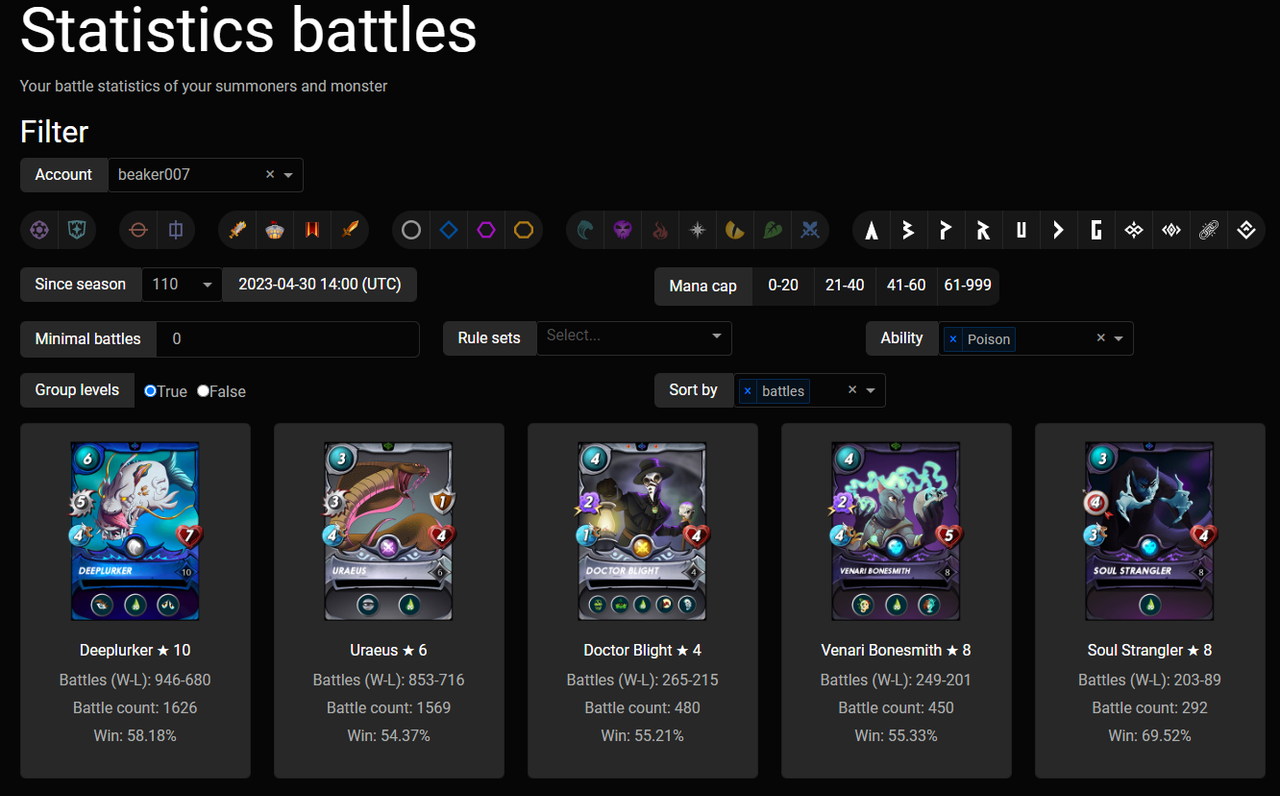Select the False radio for Group levels
Screen dimensions: 1280x796
[203, 391]
